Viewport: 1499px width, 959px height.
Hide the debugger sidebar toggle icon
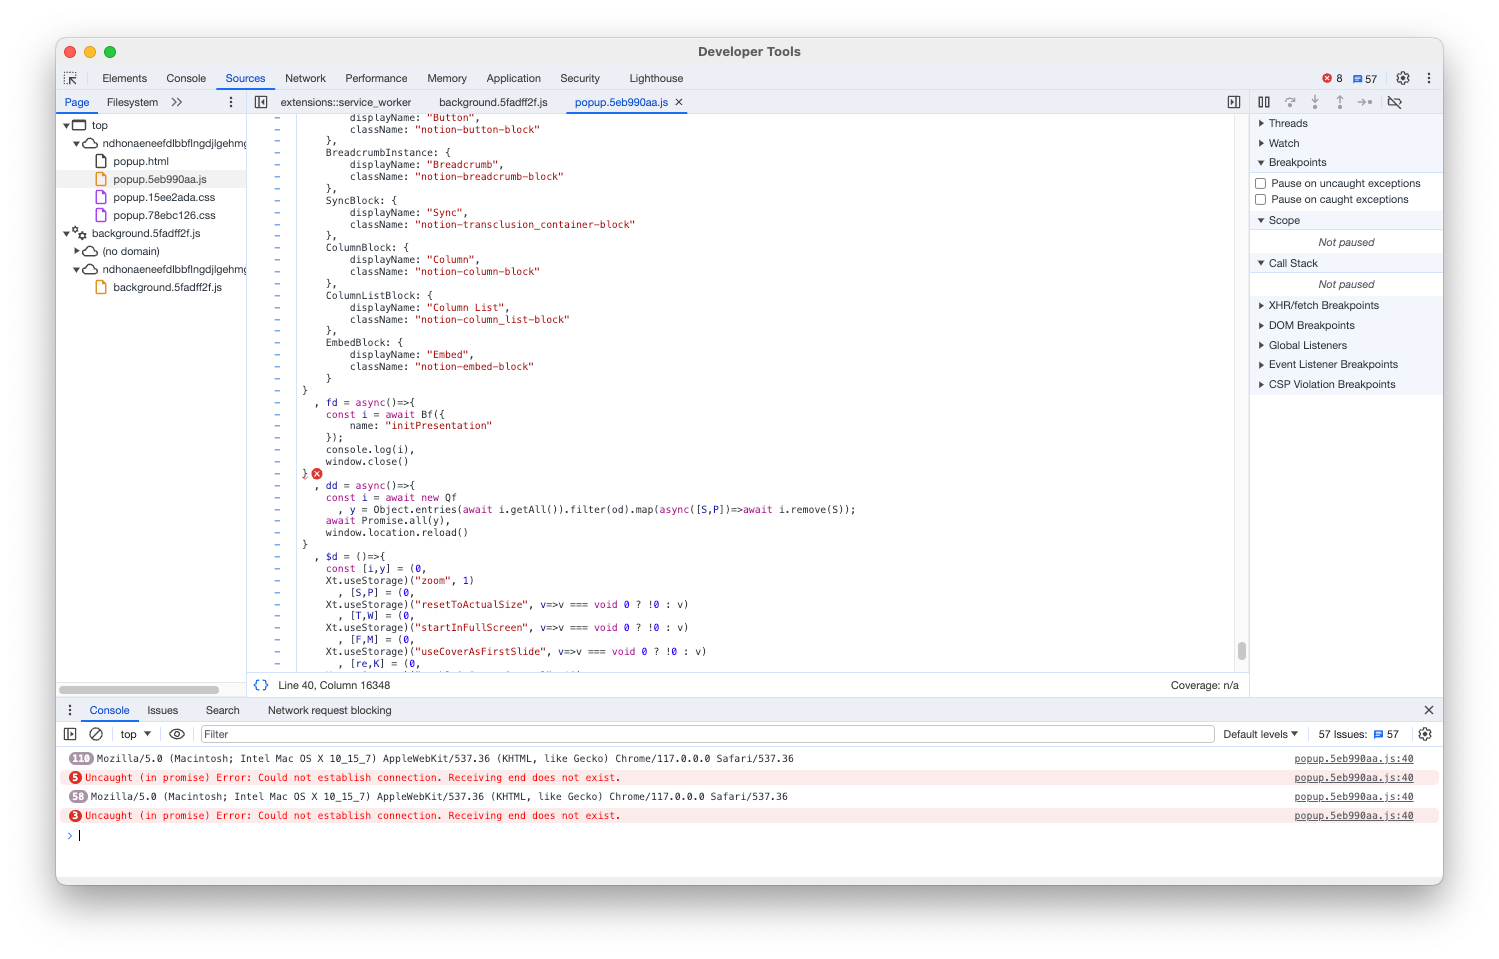point(1234,102)
